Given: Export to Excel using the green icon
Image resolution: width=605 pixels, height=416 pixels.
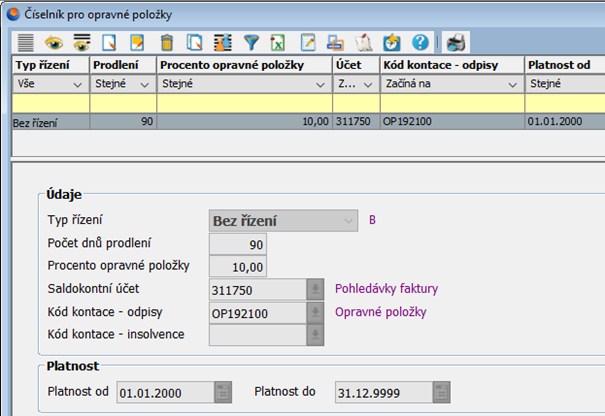Looking at the screenshot, I should [x=278, y=42].
